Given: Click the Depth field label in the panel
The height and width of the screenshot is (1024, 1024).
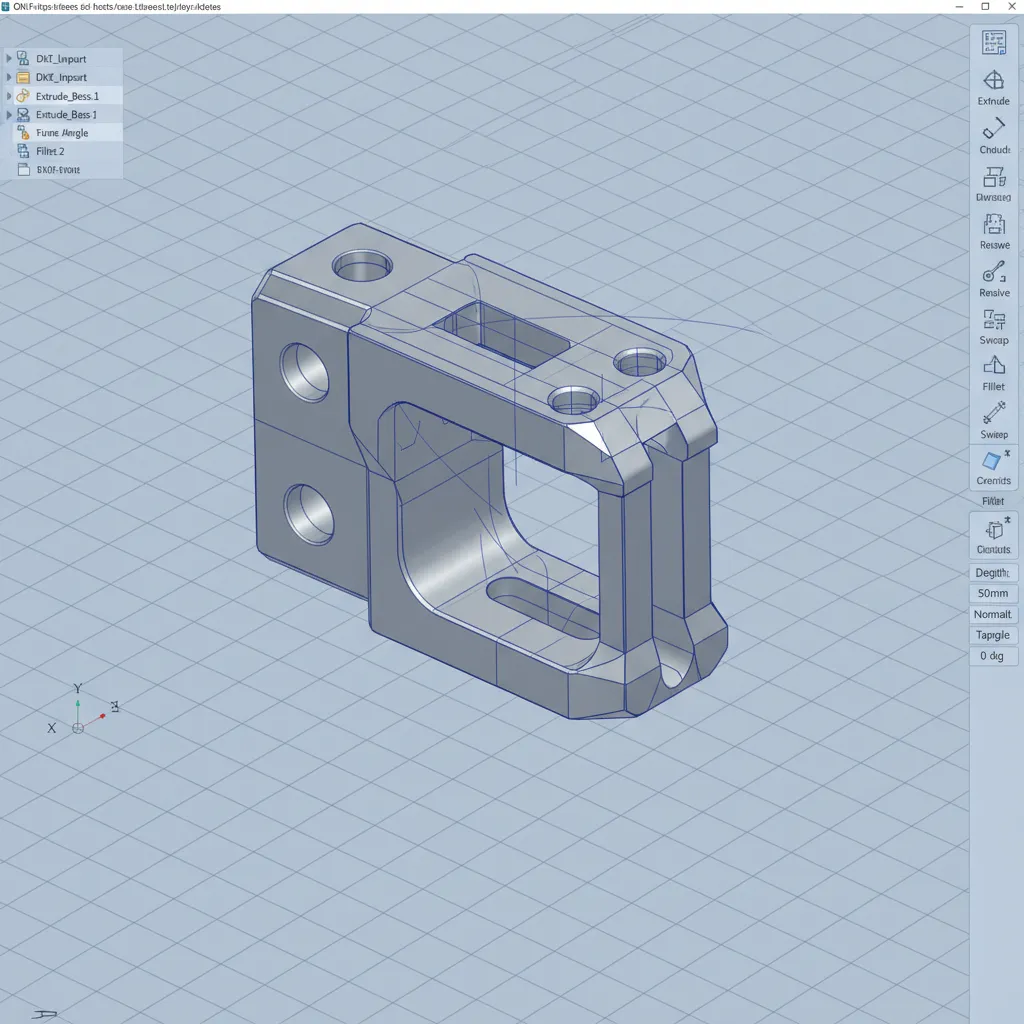Looking at the screenshot, I should (x=992, y=572).
